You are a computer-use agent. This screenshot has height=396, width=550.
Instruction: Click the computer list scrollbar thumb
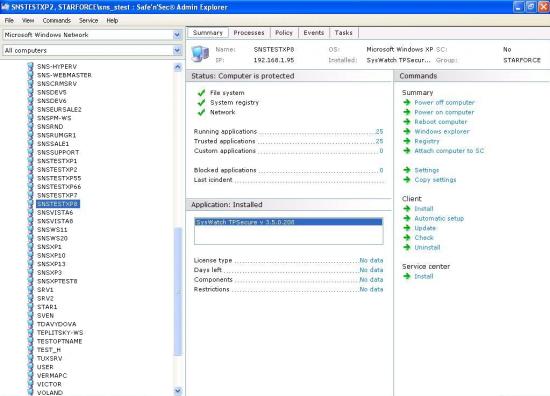[x=178, y=292]
